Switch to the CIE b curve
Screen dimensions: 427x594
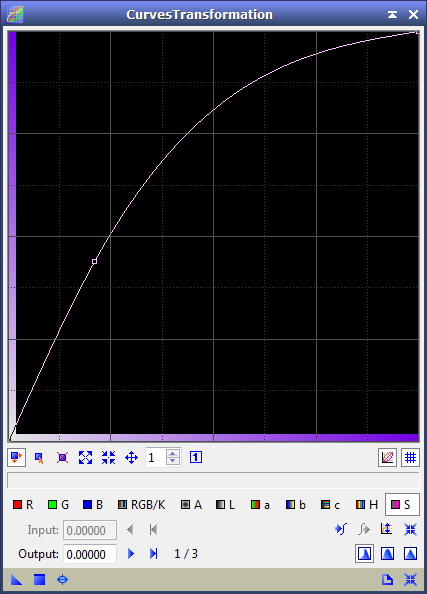coord(296,505)
